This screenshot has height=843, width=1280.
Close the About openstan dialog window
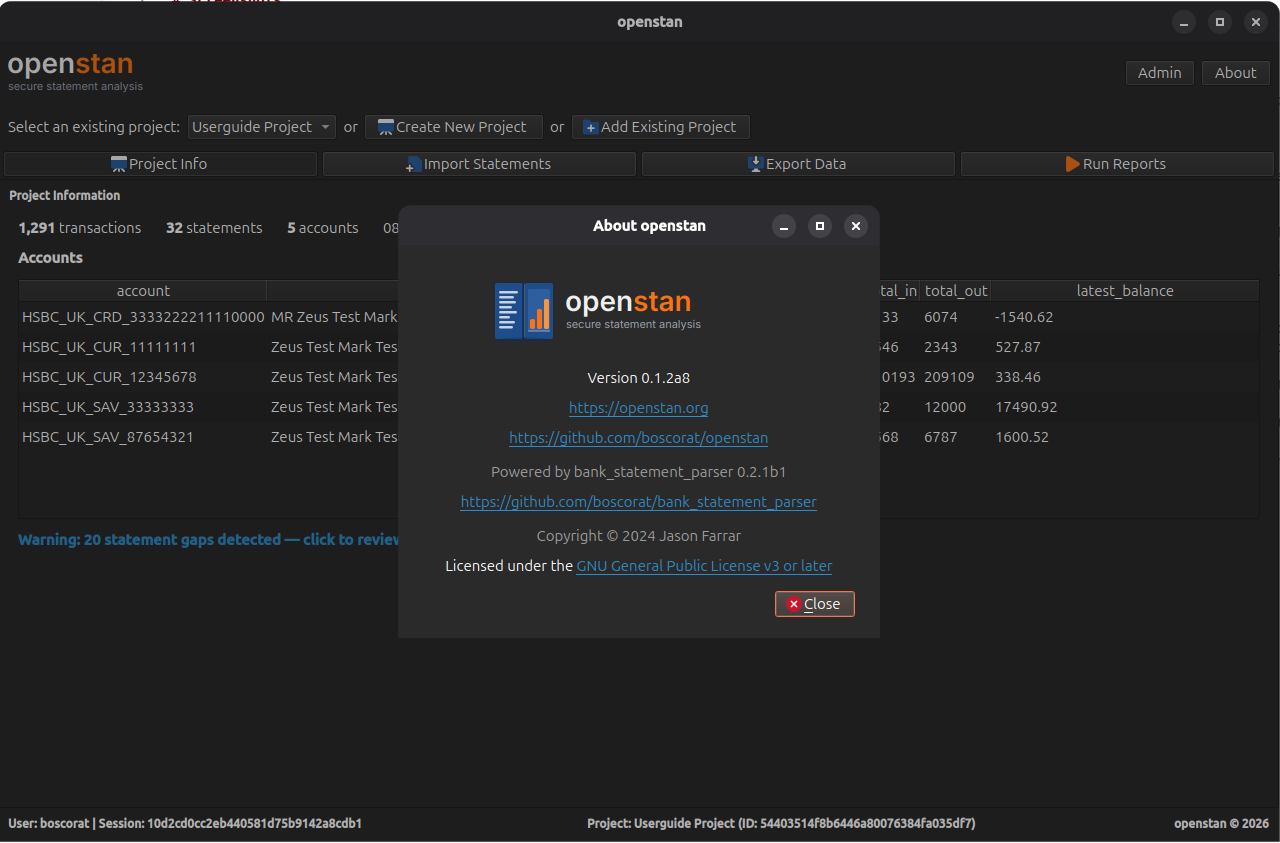[855, 226]
